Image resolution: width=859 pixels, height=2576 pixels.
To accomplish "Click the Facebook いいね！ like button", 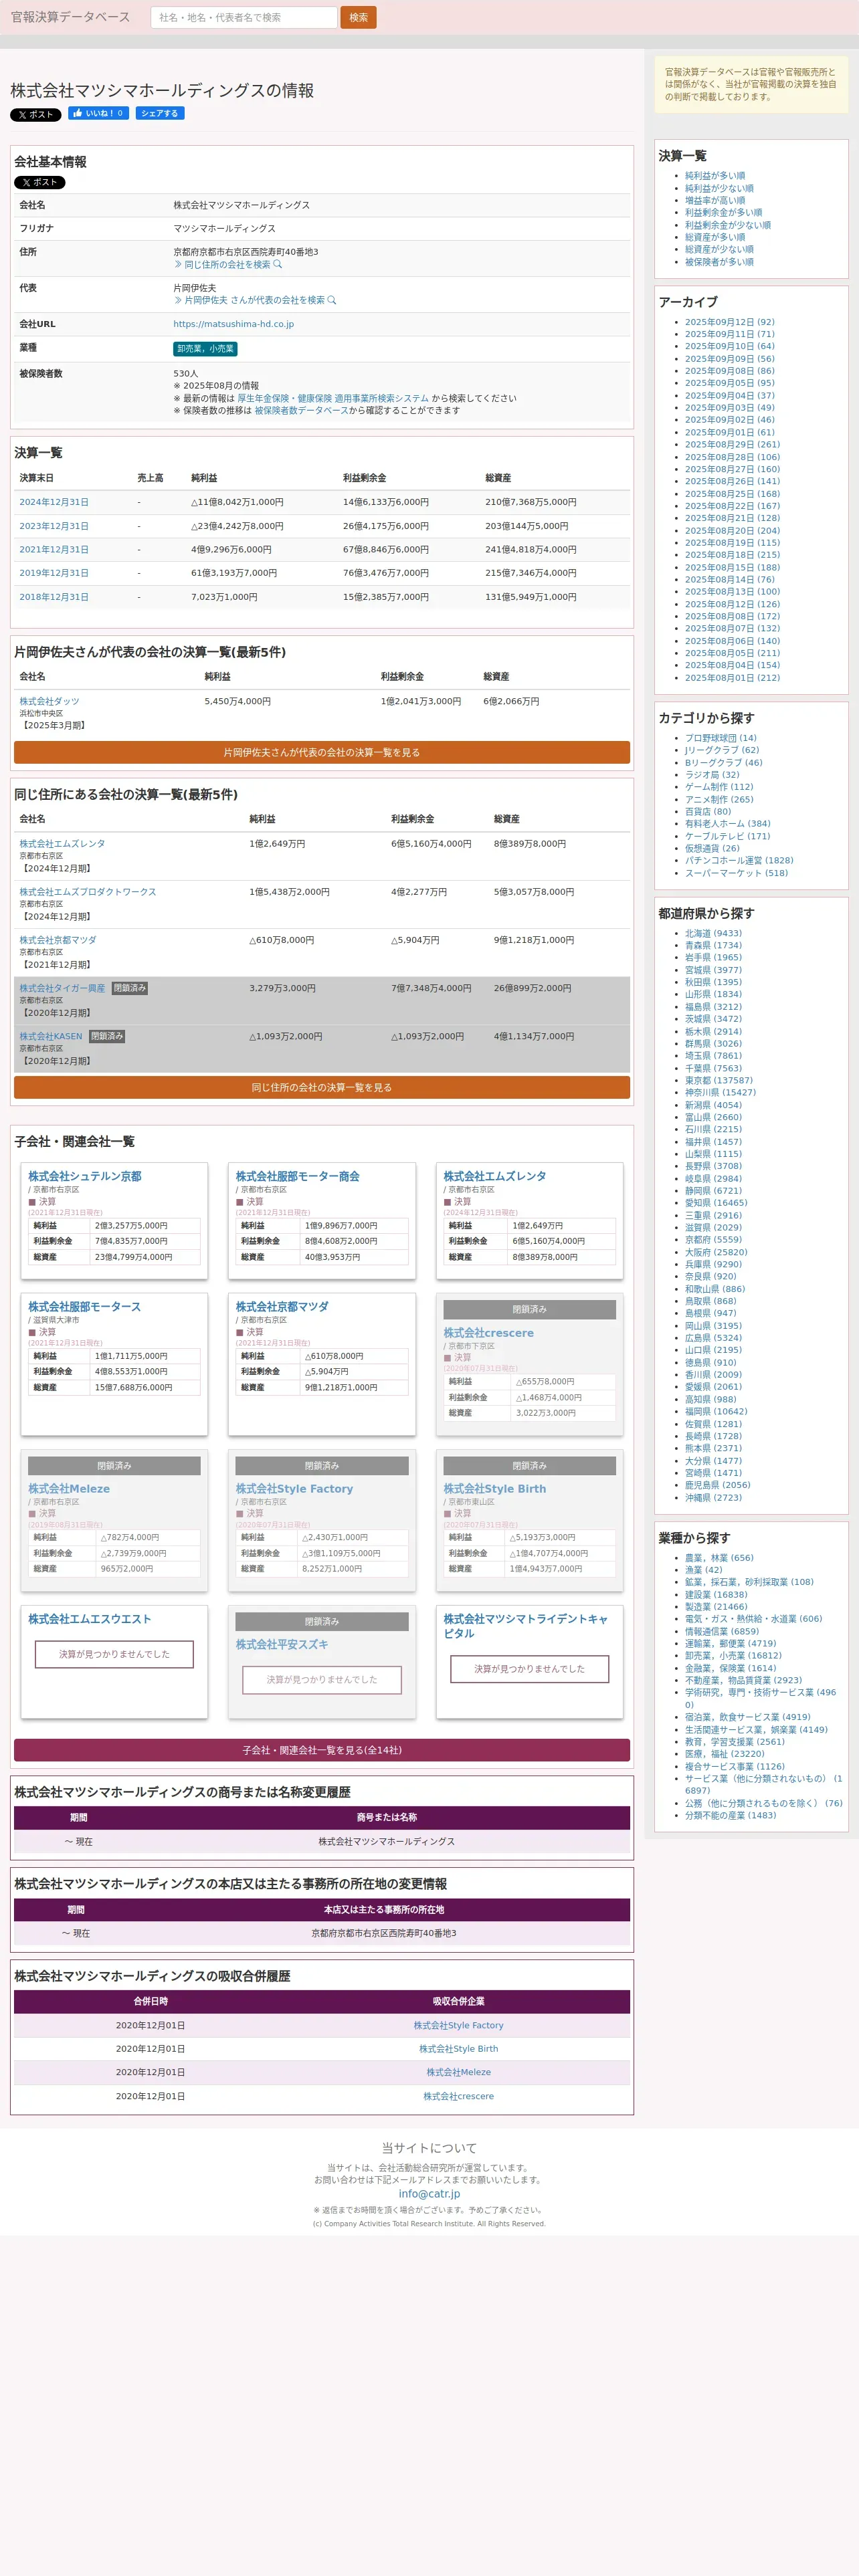I will click(98, 113).
